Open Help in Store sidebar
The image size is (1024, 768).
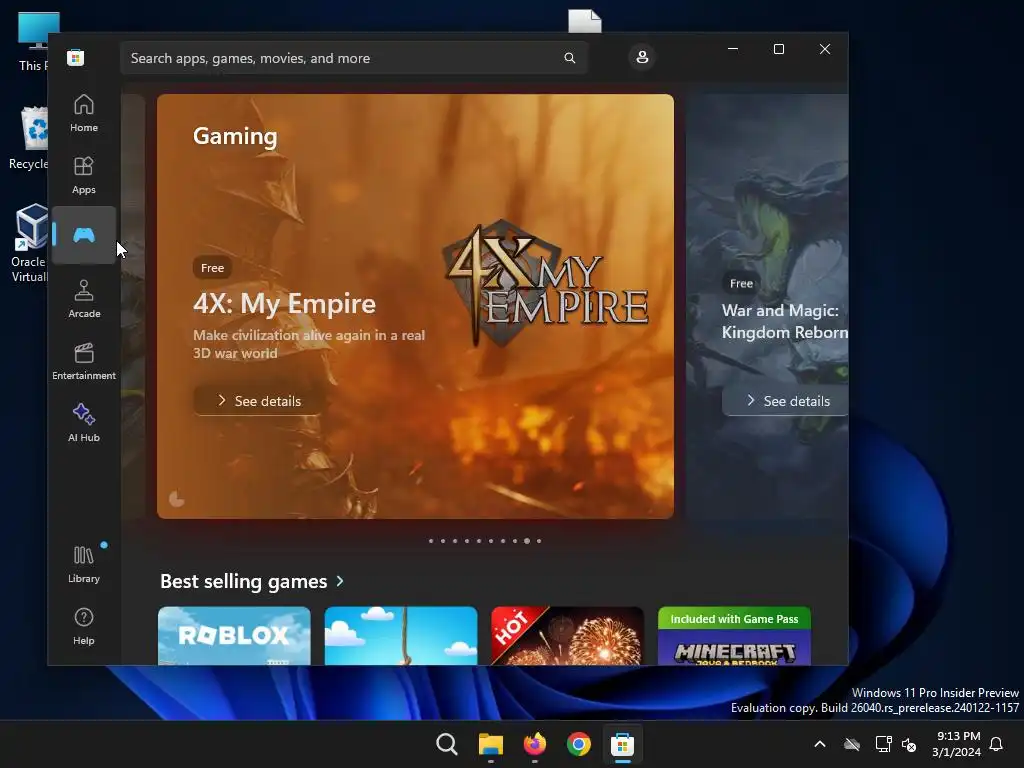[84, 626]
